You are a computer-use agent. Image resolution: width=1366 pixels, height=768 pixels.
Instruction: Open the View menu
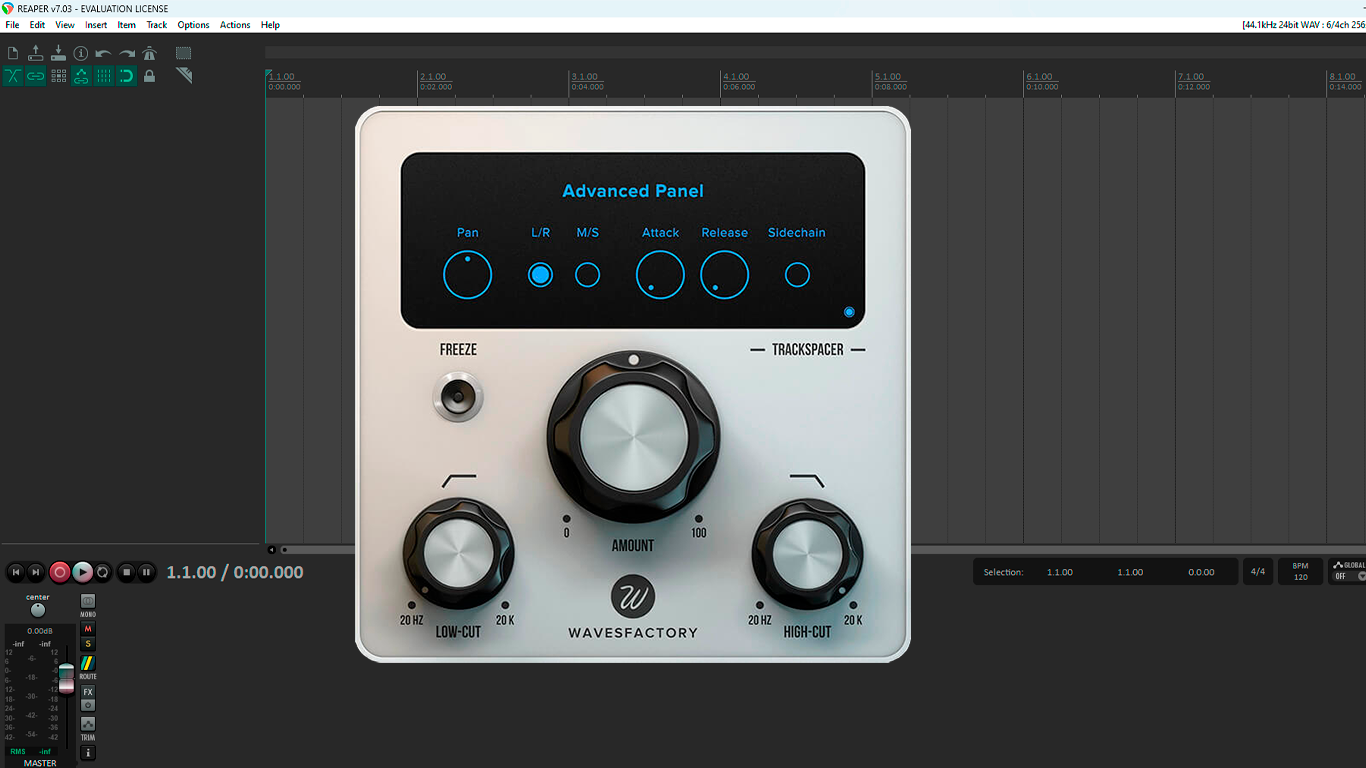click(x=65, y=25)
